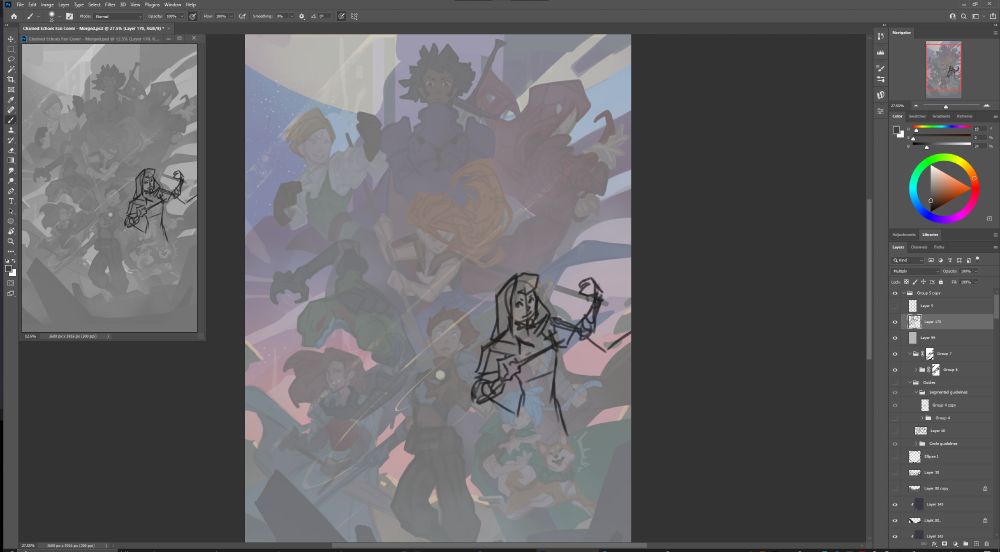Viewport: 1000px width, 552px height.
Task: Open the Smoothing value dropdown
Action: point(289,16)
